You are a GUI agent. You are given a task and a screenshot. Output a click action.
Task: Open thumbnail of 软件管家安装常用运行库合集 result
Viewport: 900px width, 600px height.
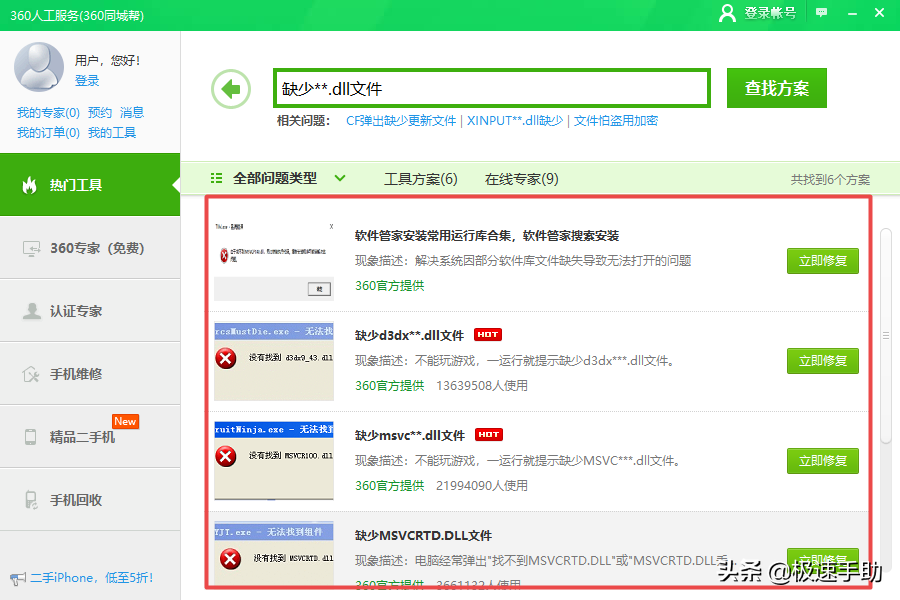[x=274, y=260]
